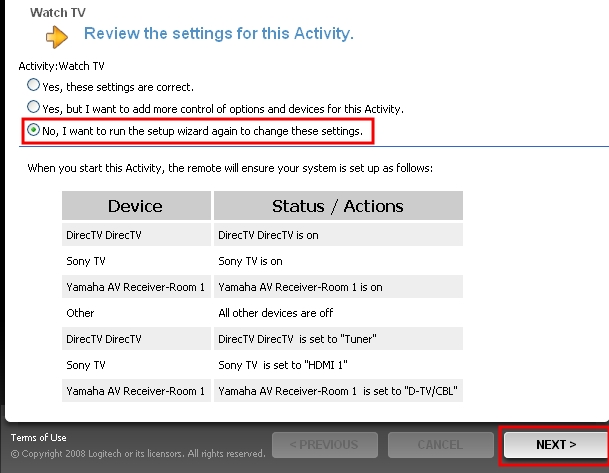
Task: Click the PREVIOUS button
Action: [x=325, y=445]
